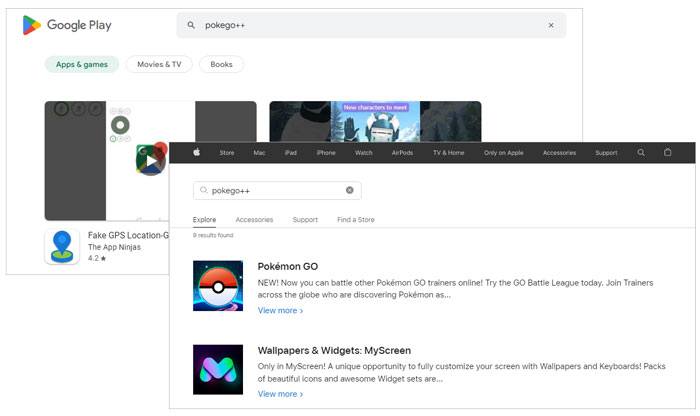Click the Google Play search field
700x416 pixels.
click(371, 25)
